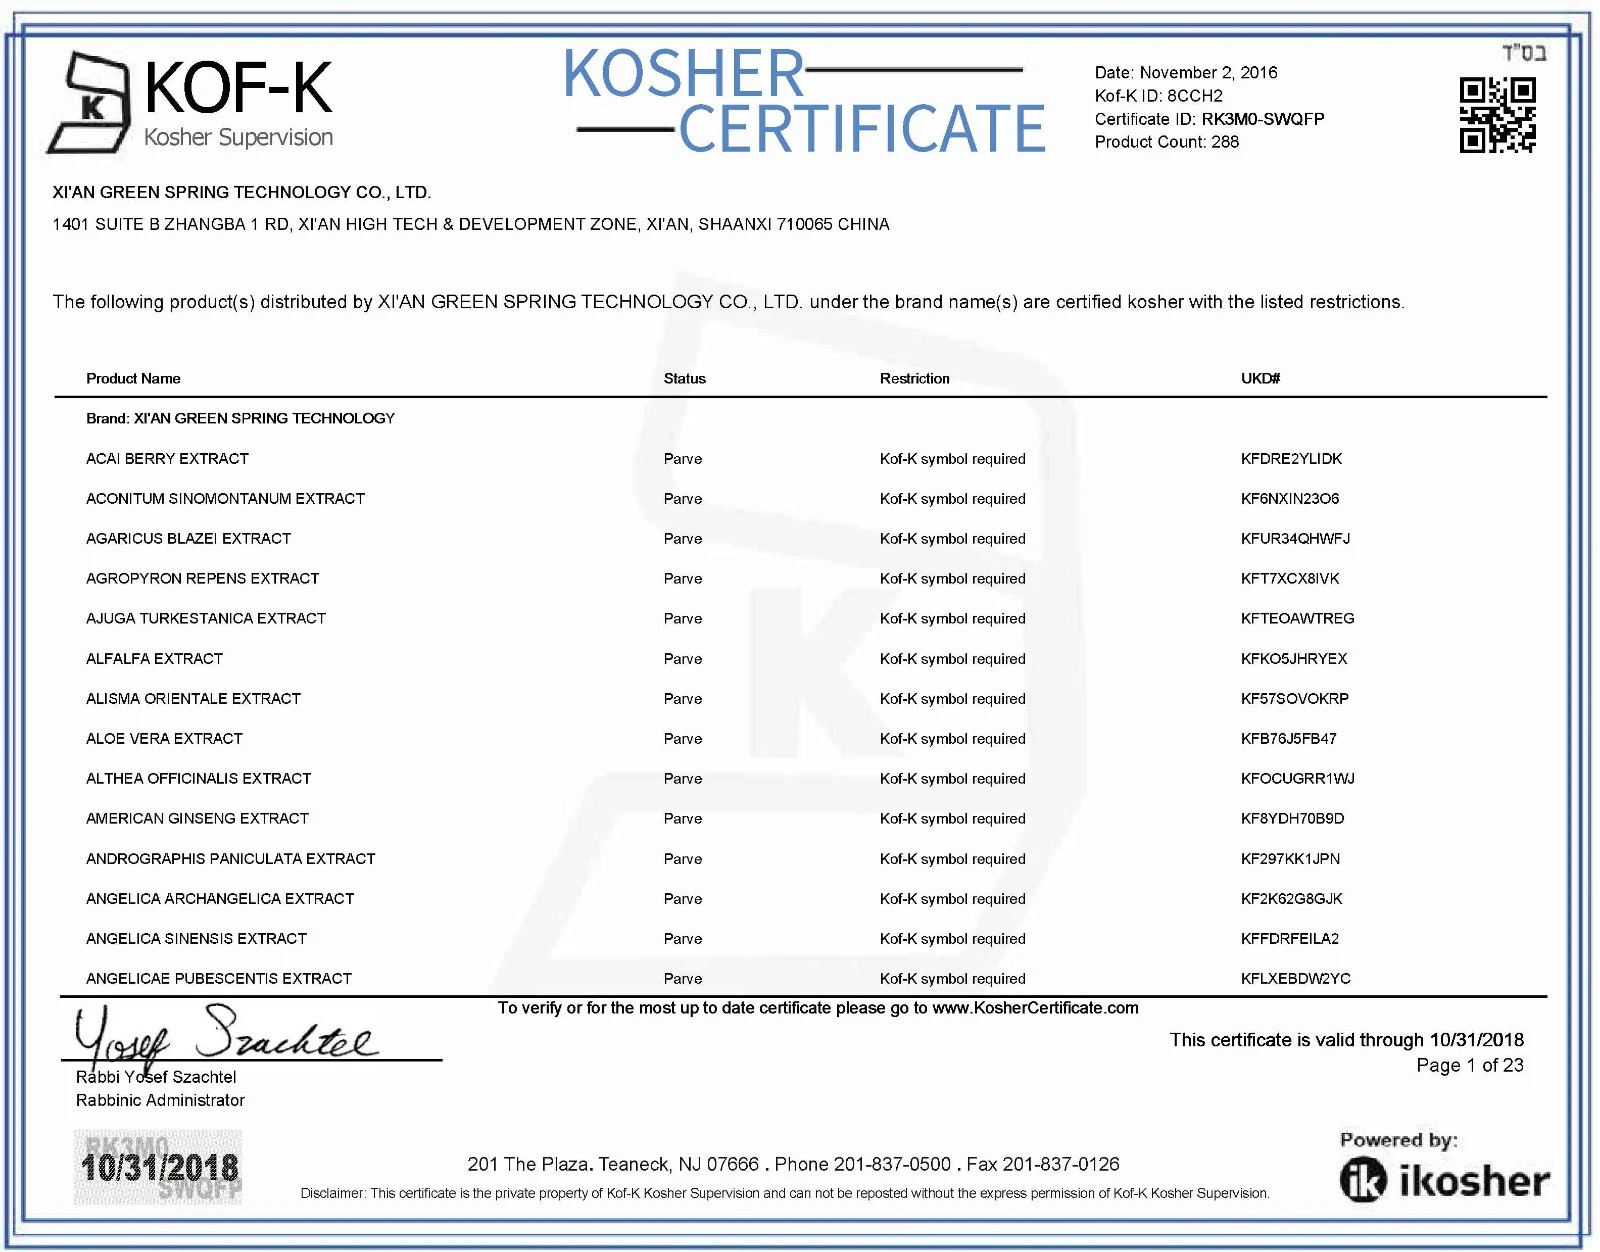Select AGARICUS BLAZEI EXTRACT product name
Viewport: 1600px width, 1252px height.
pyautogui.click(x=188, y=538)
